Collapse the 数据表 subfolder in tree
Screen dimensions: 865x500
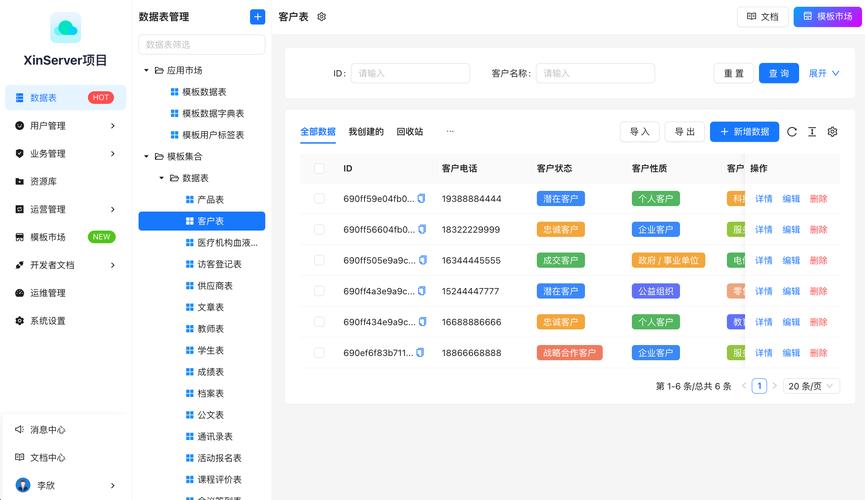[162, 178]
